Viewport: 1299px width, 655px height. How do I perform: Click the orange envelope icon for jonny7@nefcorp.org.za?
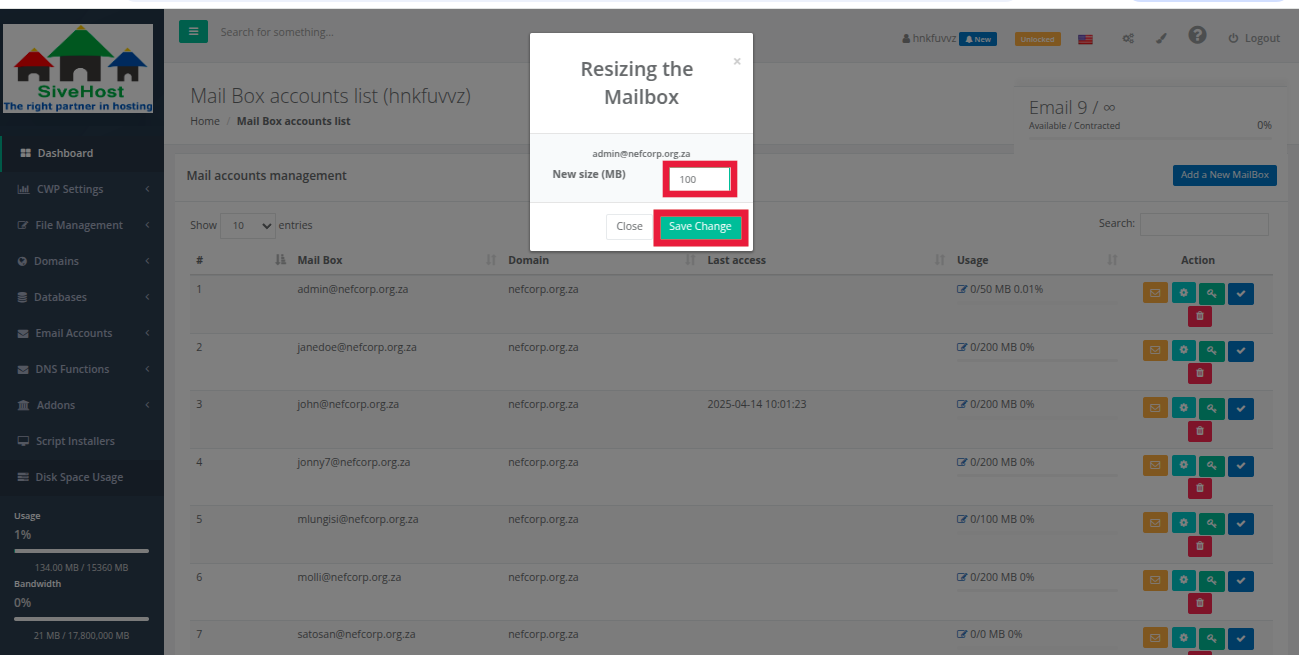pyautogui.click(x=1155, y=466)
